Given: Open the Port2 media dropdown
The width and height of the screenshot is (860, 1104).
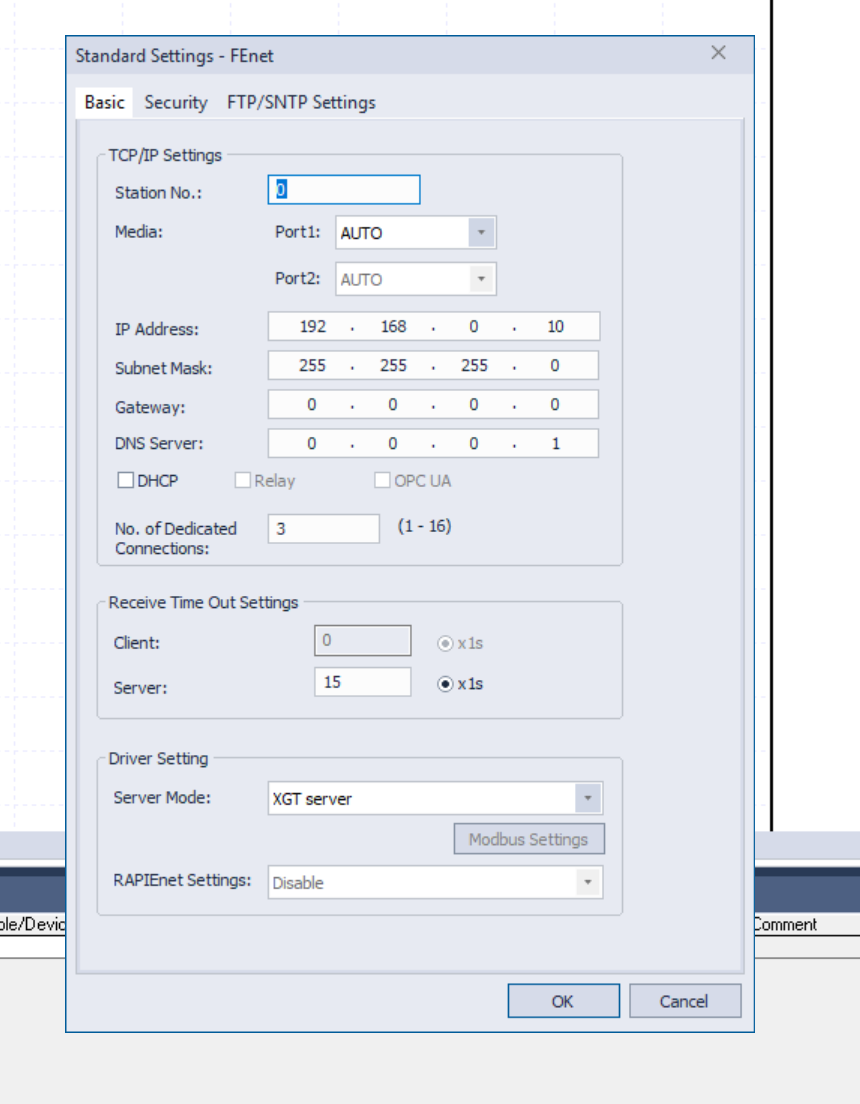Looking at the screenshot, I should 483,278.
